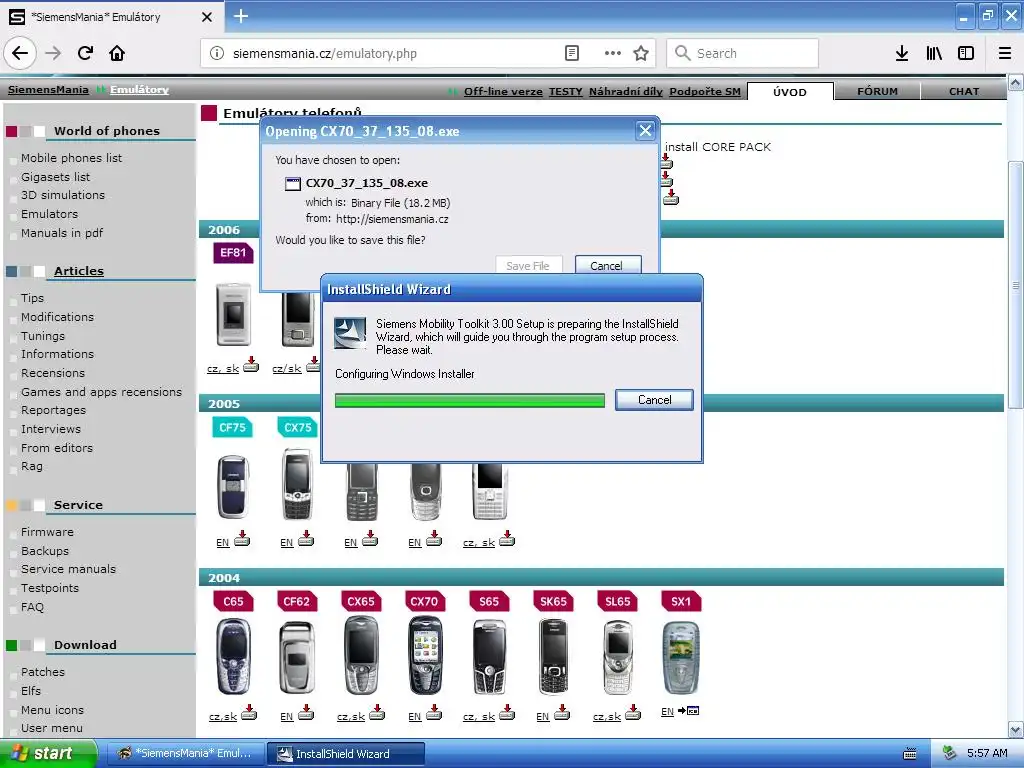
Task: Click the system tray clock 5:57 AM
Action: (x=987, y=753)
